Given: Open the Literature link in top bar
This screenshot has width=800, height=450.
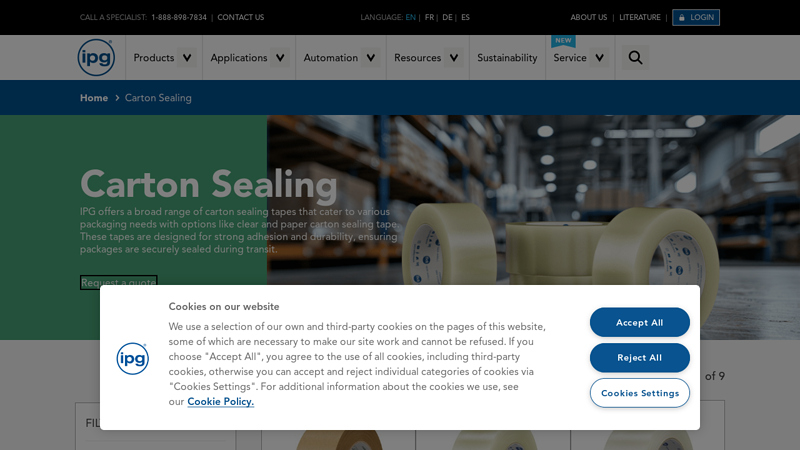Looking at the screenshot, I should 640,18.
